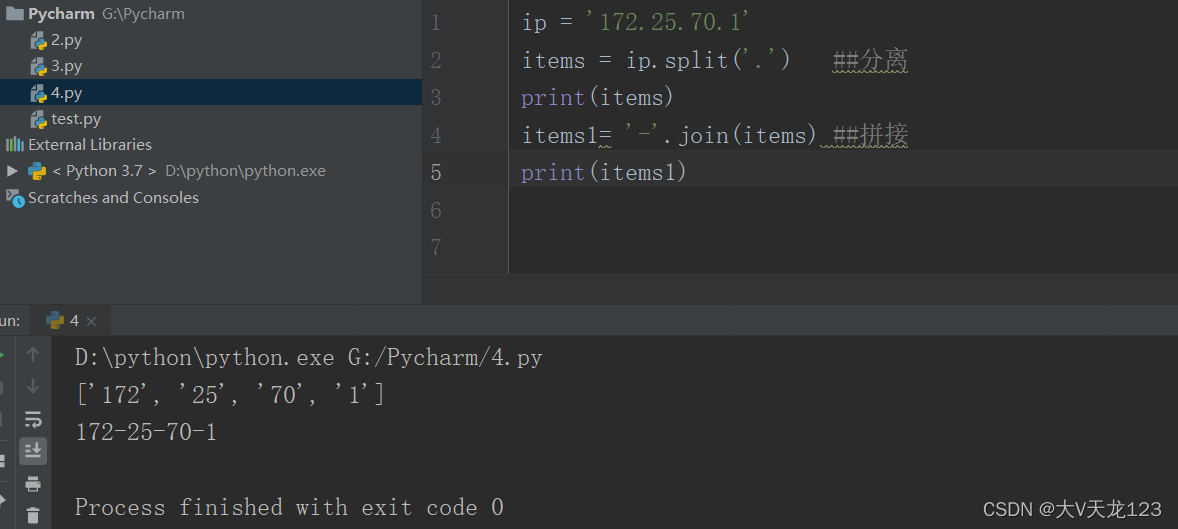Click the Pycharm project folder icon
Viewport: 1178px width, 529px height.
(14, 14)
